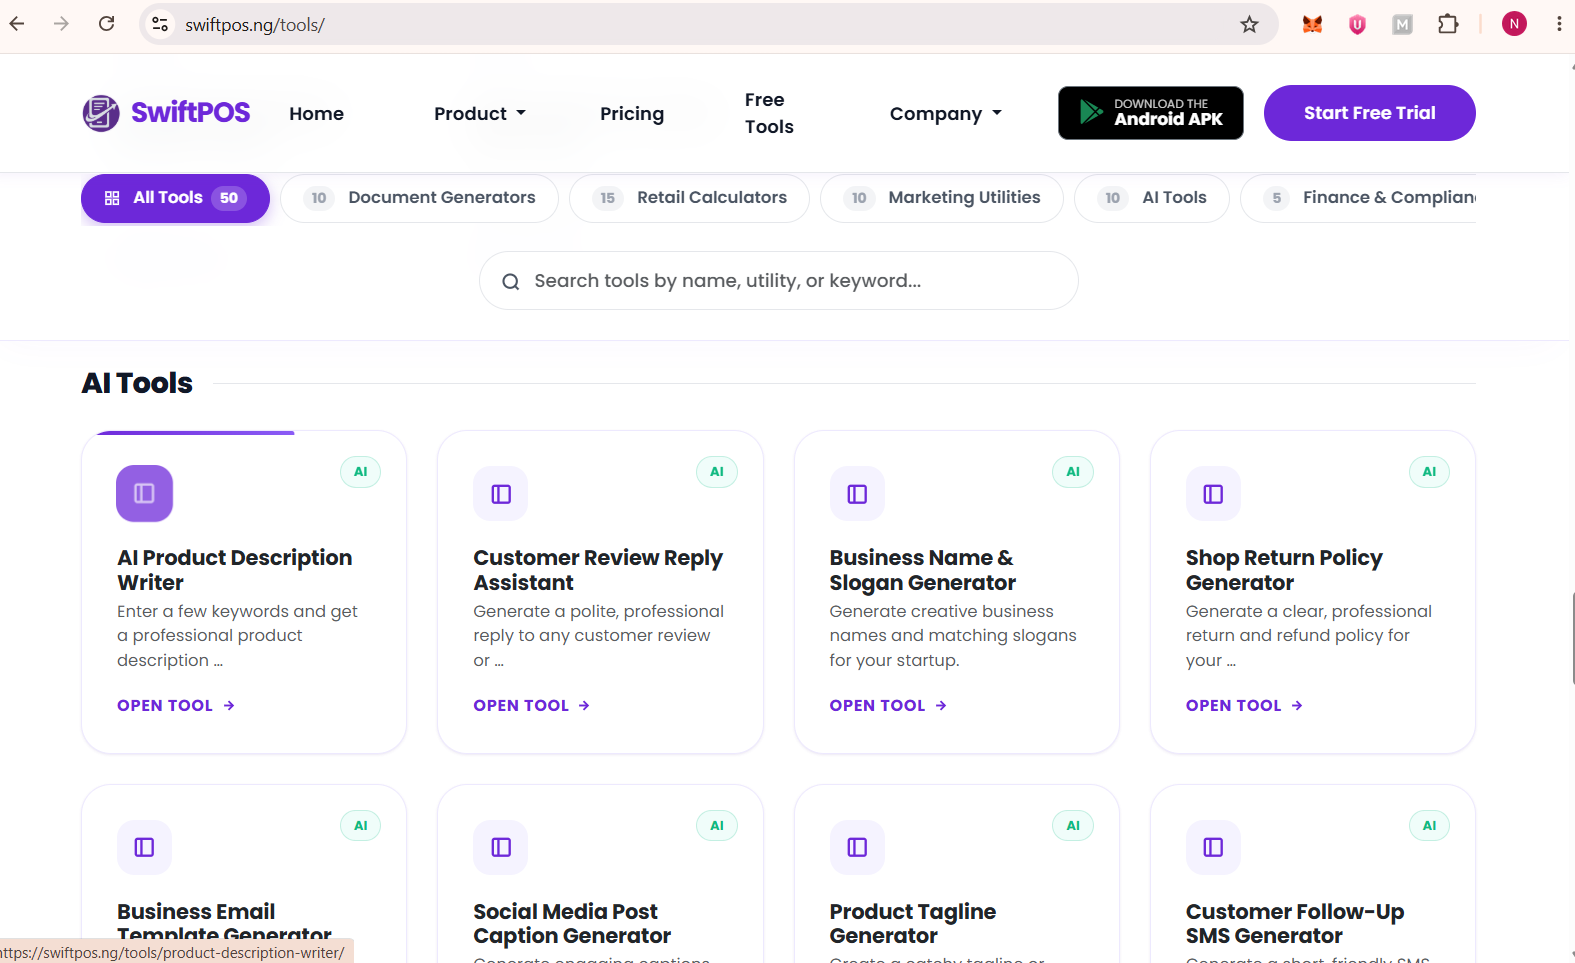
Task: Open site information icon in address bar
Action: point(160,24)
